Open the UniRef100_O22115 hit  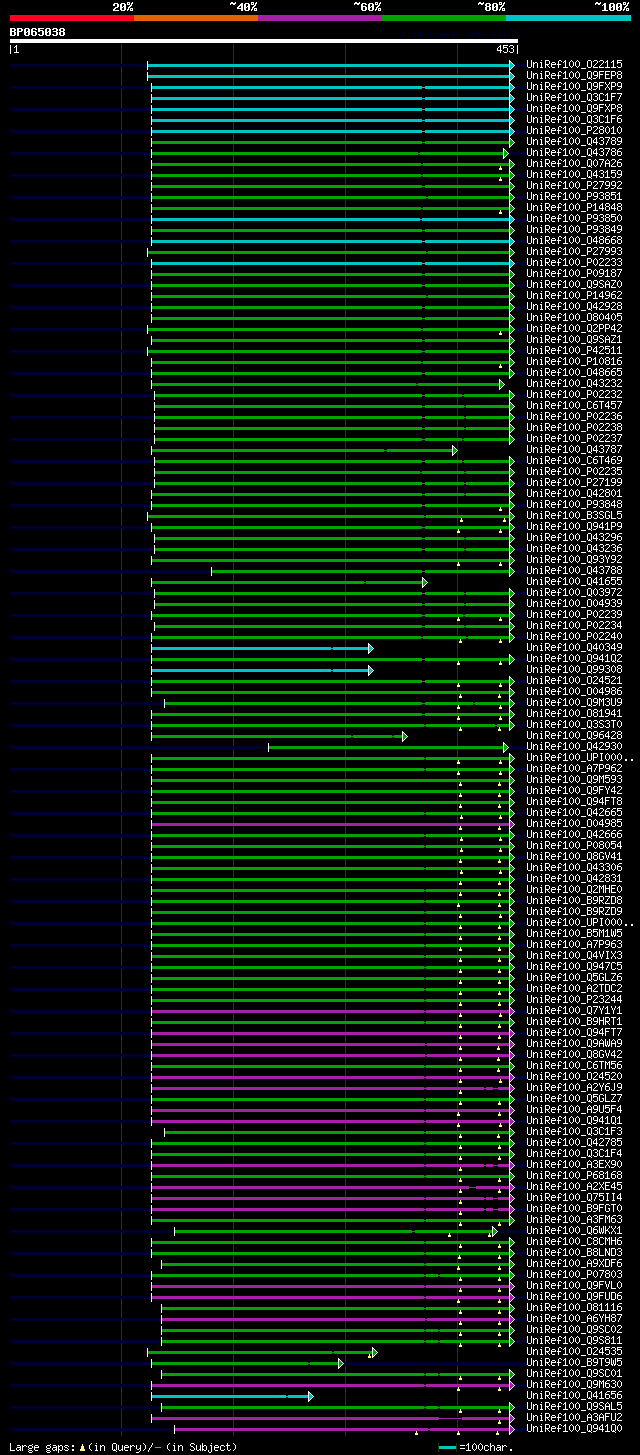[x=574, y=65]
